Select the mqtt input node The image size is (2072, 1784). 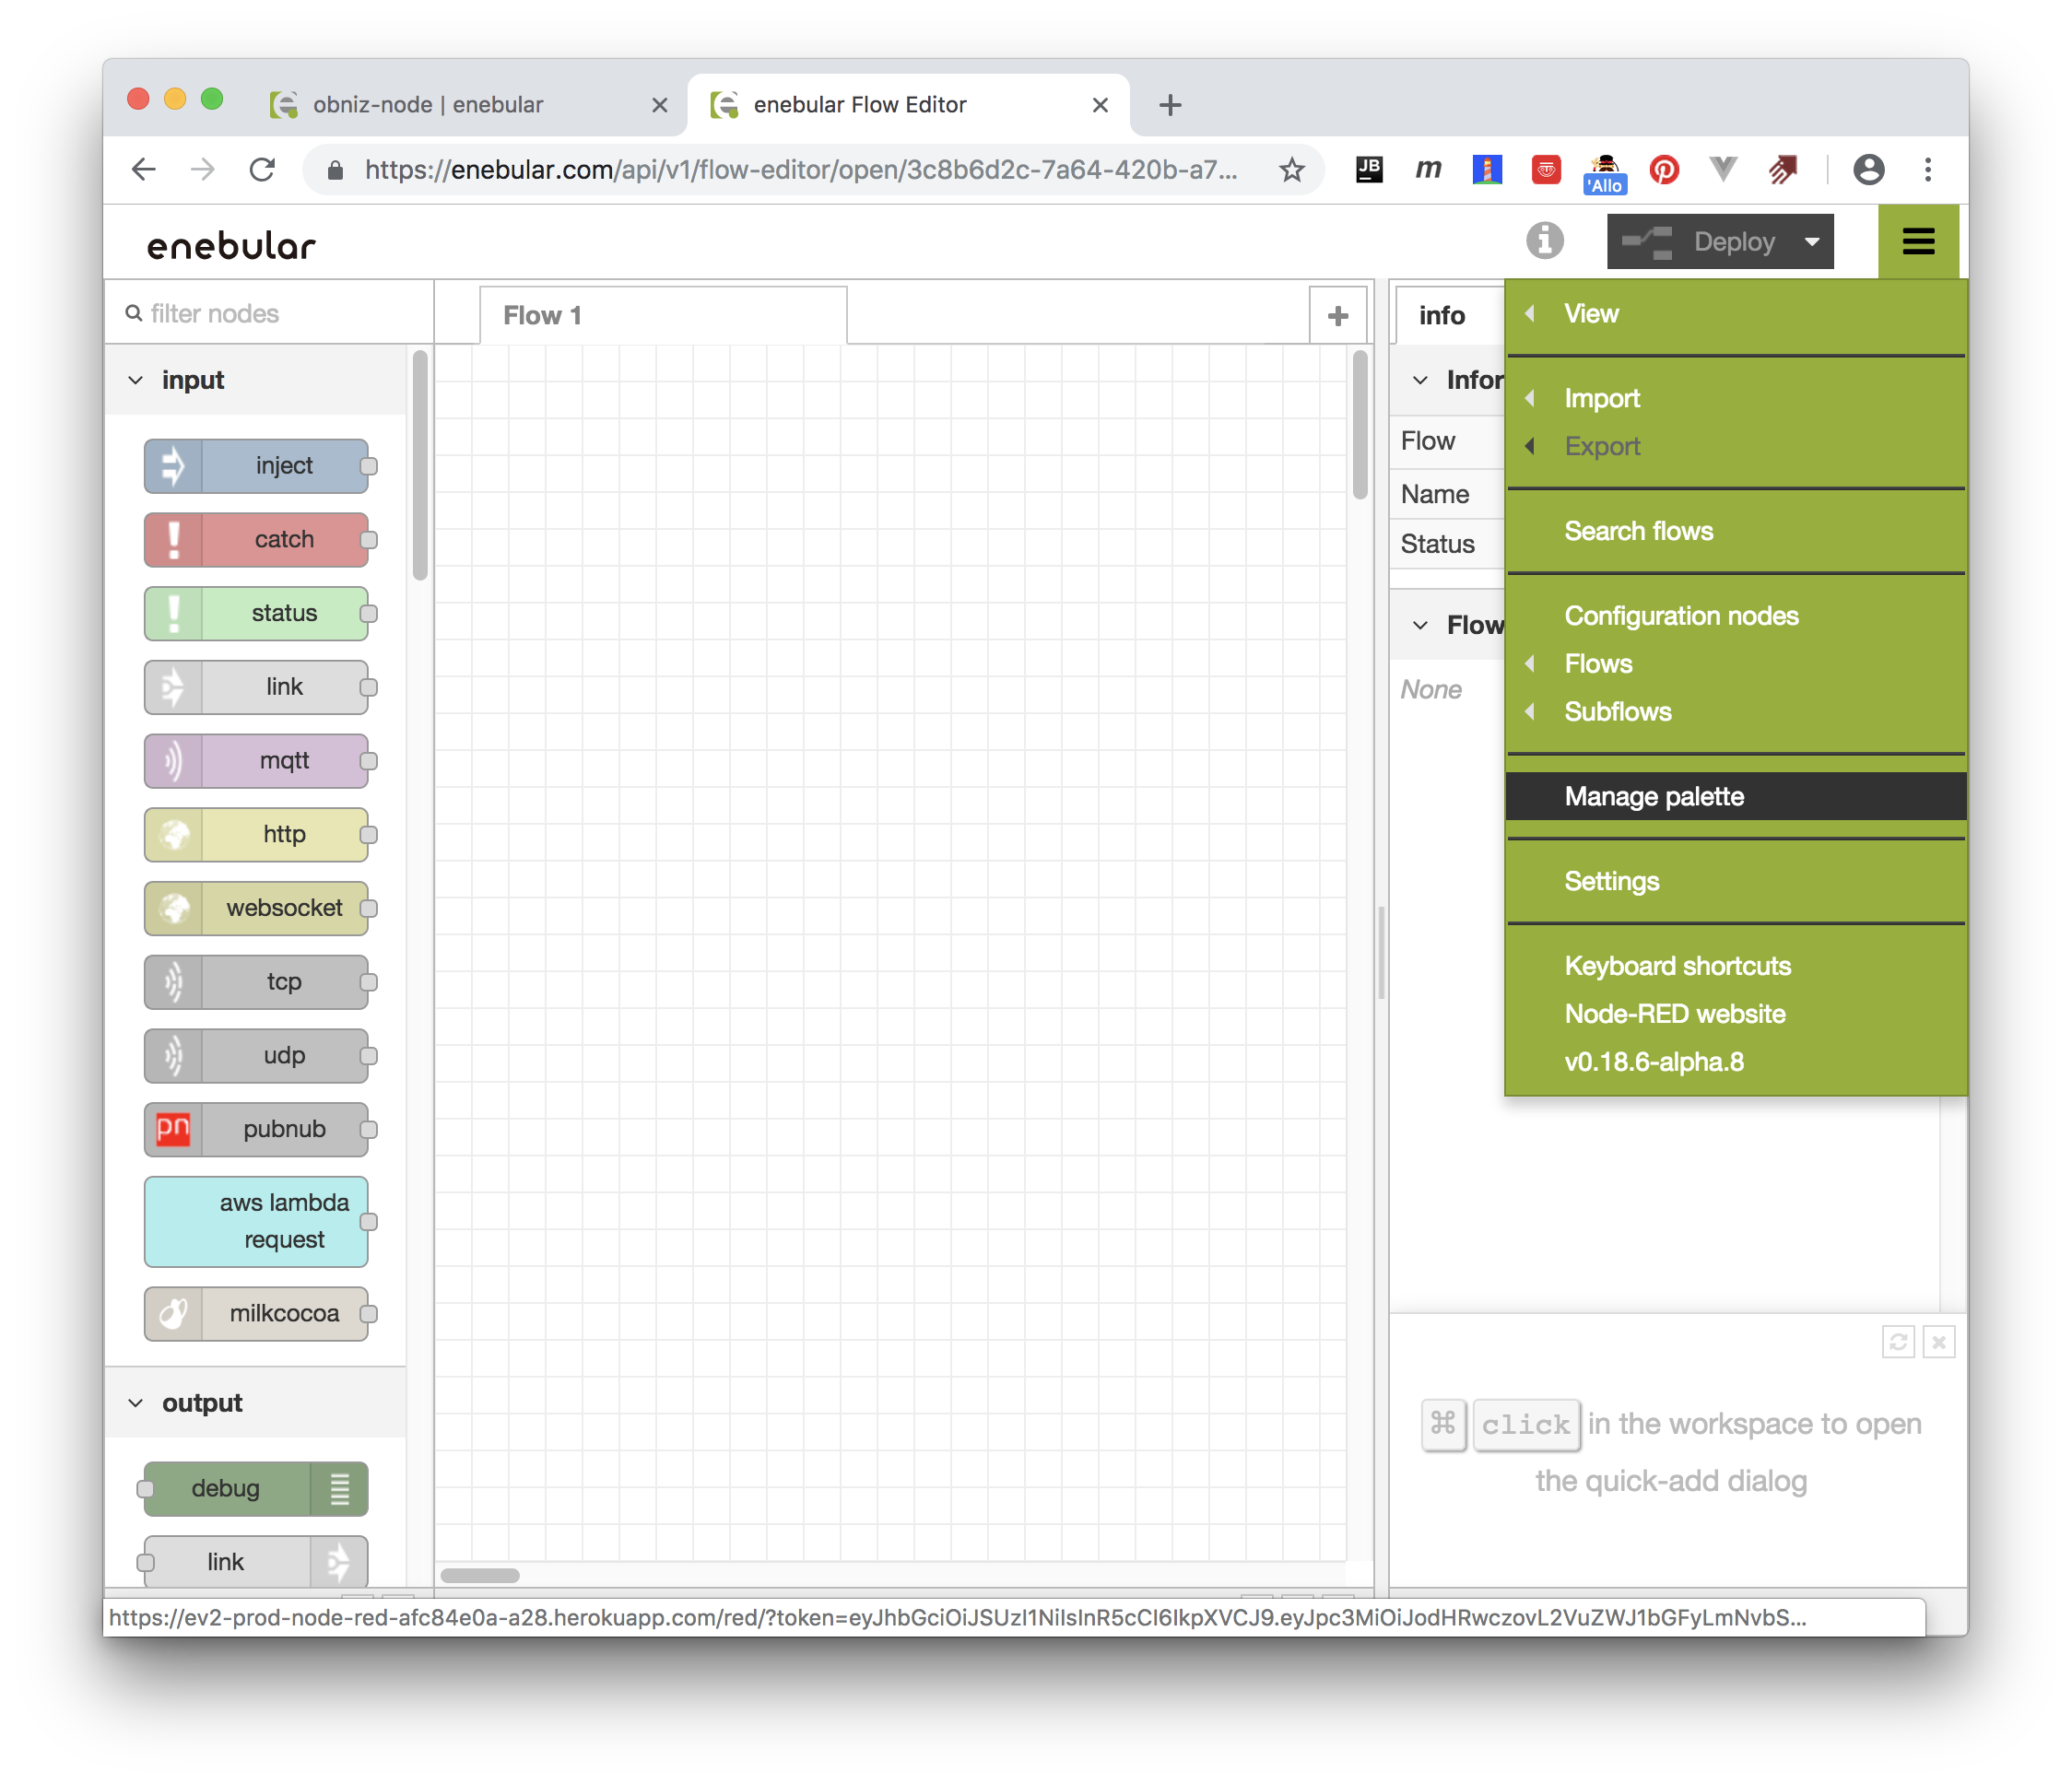point(258,761)
